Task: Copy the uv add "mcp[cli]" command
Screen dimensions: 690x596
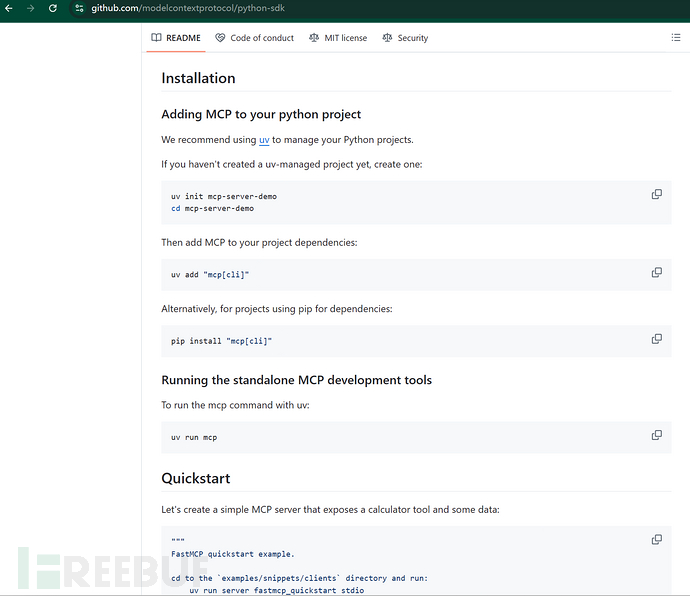Action: pyautogui.click(x=657, y=273)
